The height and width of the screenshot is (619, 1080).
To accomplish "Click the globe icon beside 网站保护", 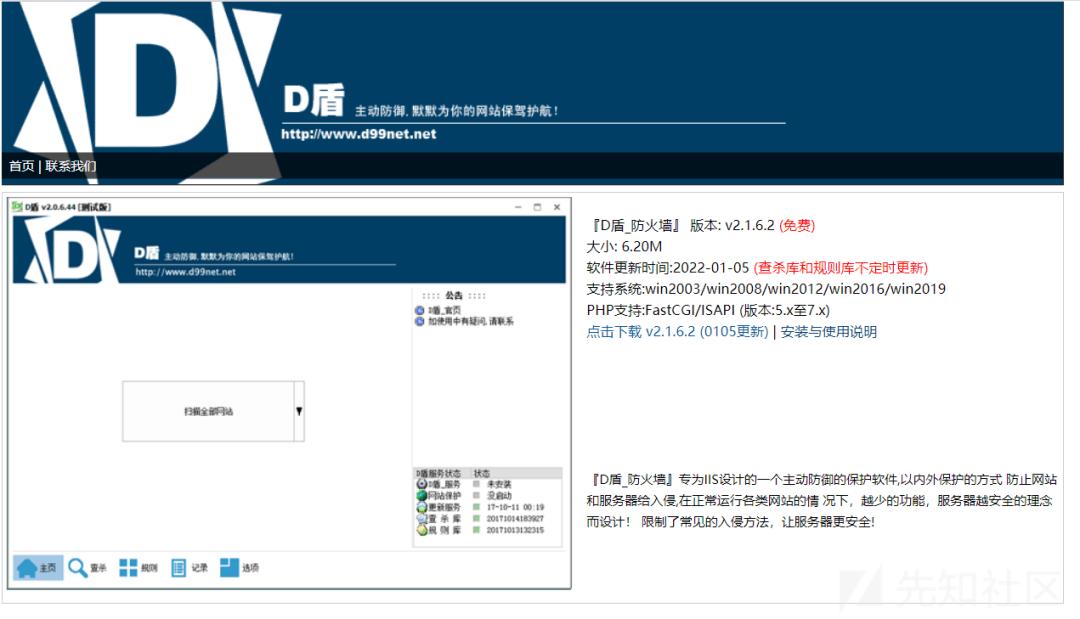I will pos(422,495).
